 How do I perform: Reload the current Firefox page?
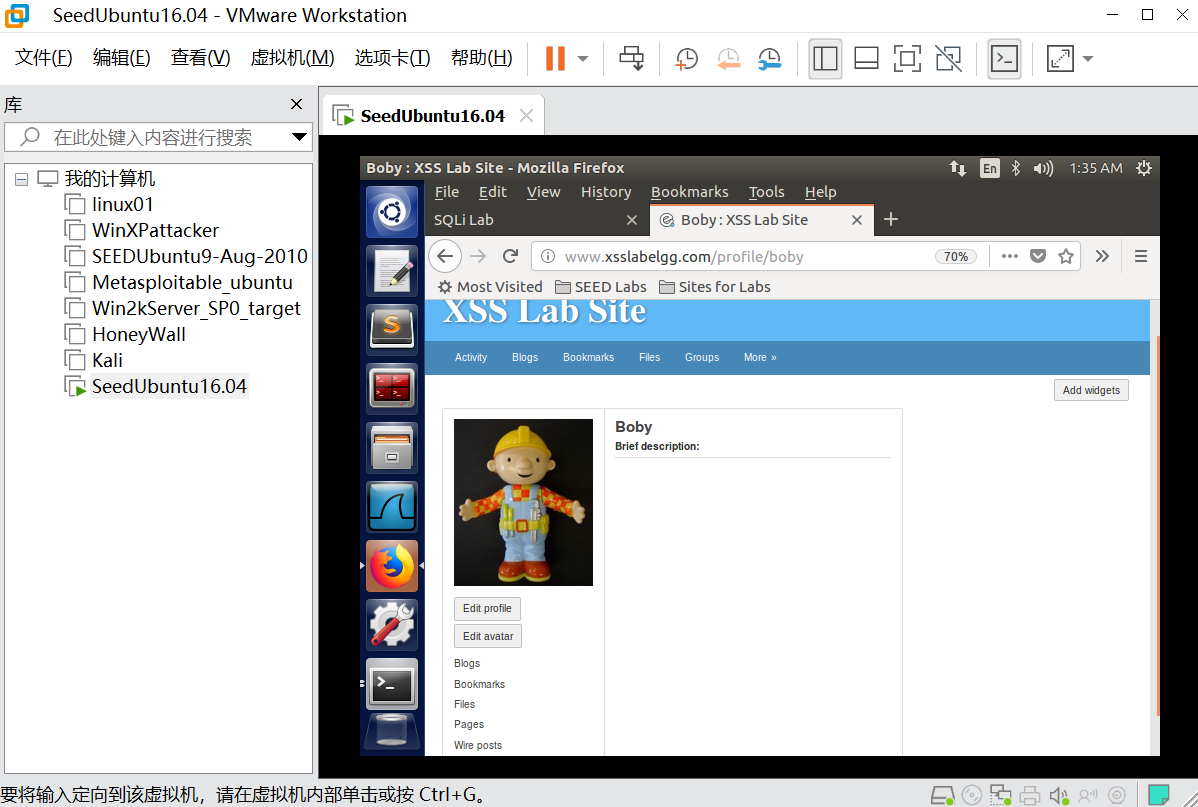pos(510,256)
